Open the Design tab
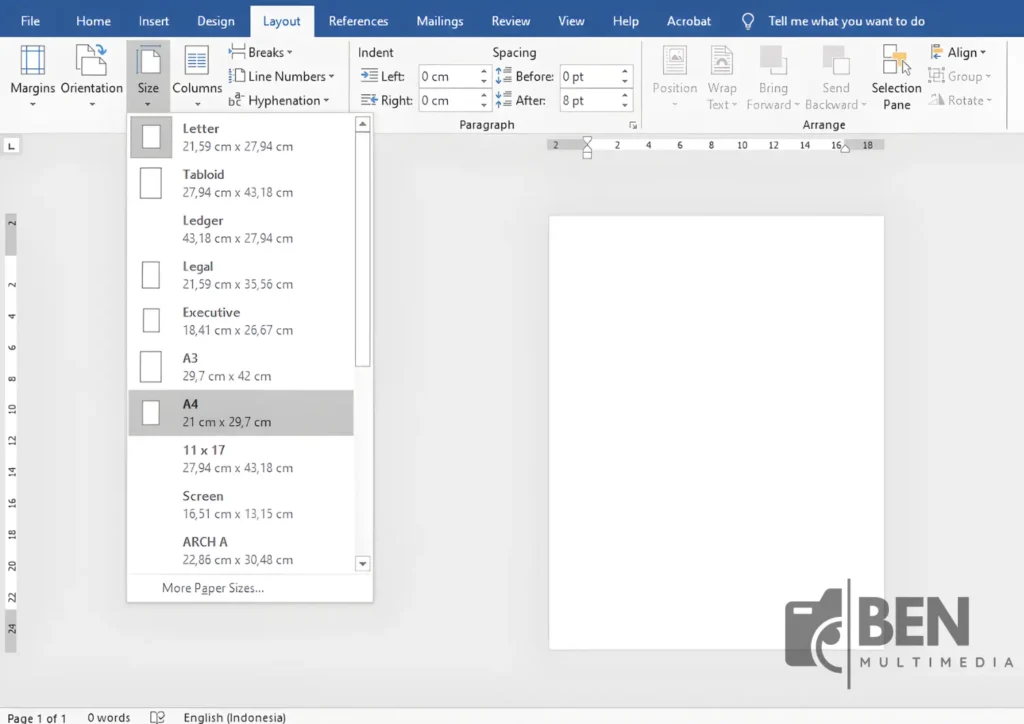This screenshot has height=724, width=1024. 215,20
